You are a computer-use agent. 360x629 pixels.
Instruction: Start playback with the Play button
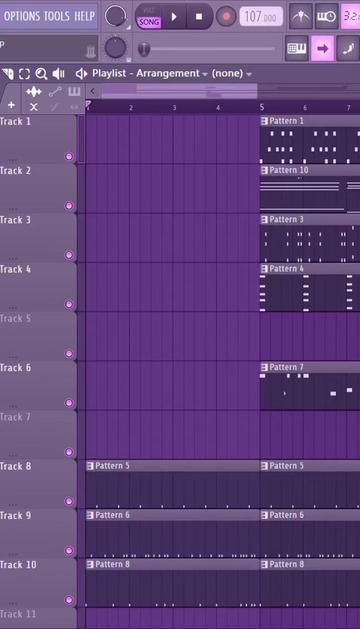[174, 17]
